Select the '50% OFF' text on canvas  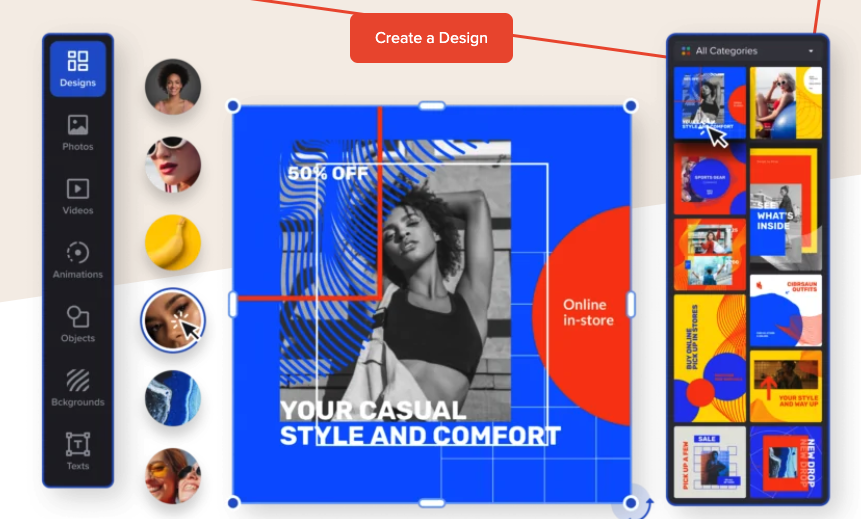tap(328, 173)
